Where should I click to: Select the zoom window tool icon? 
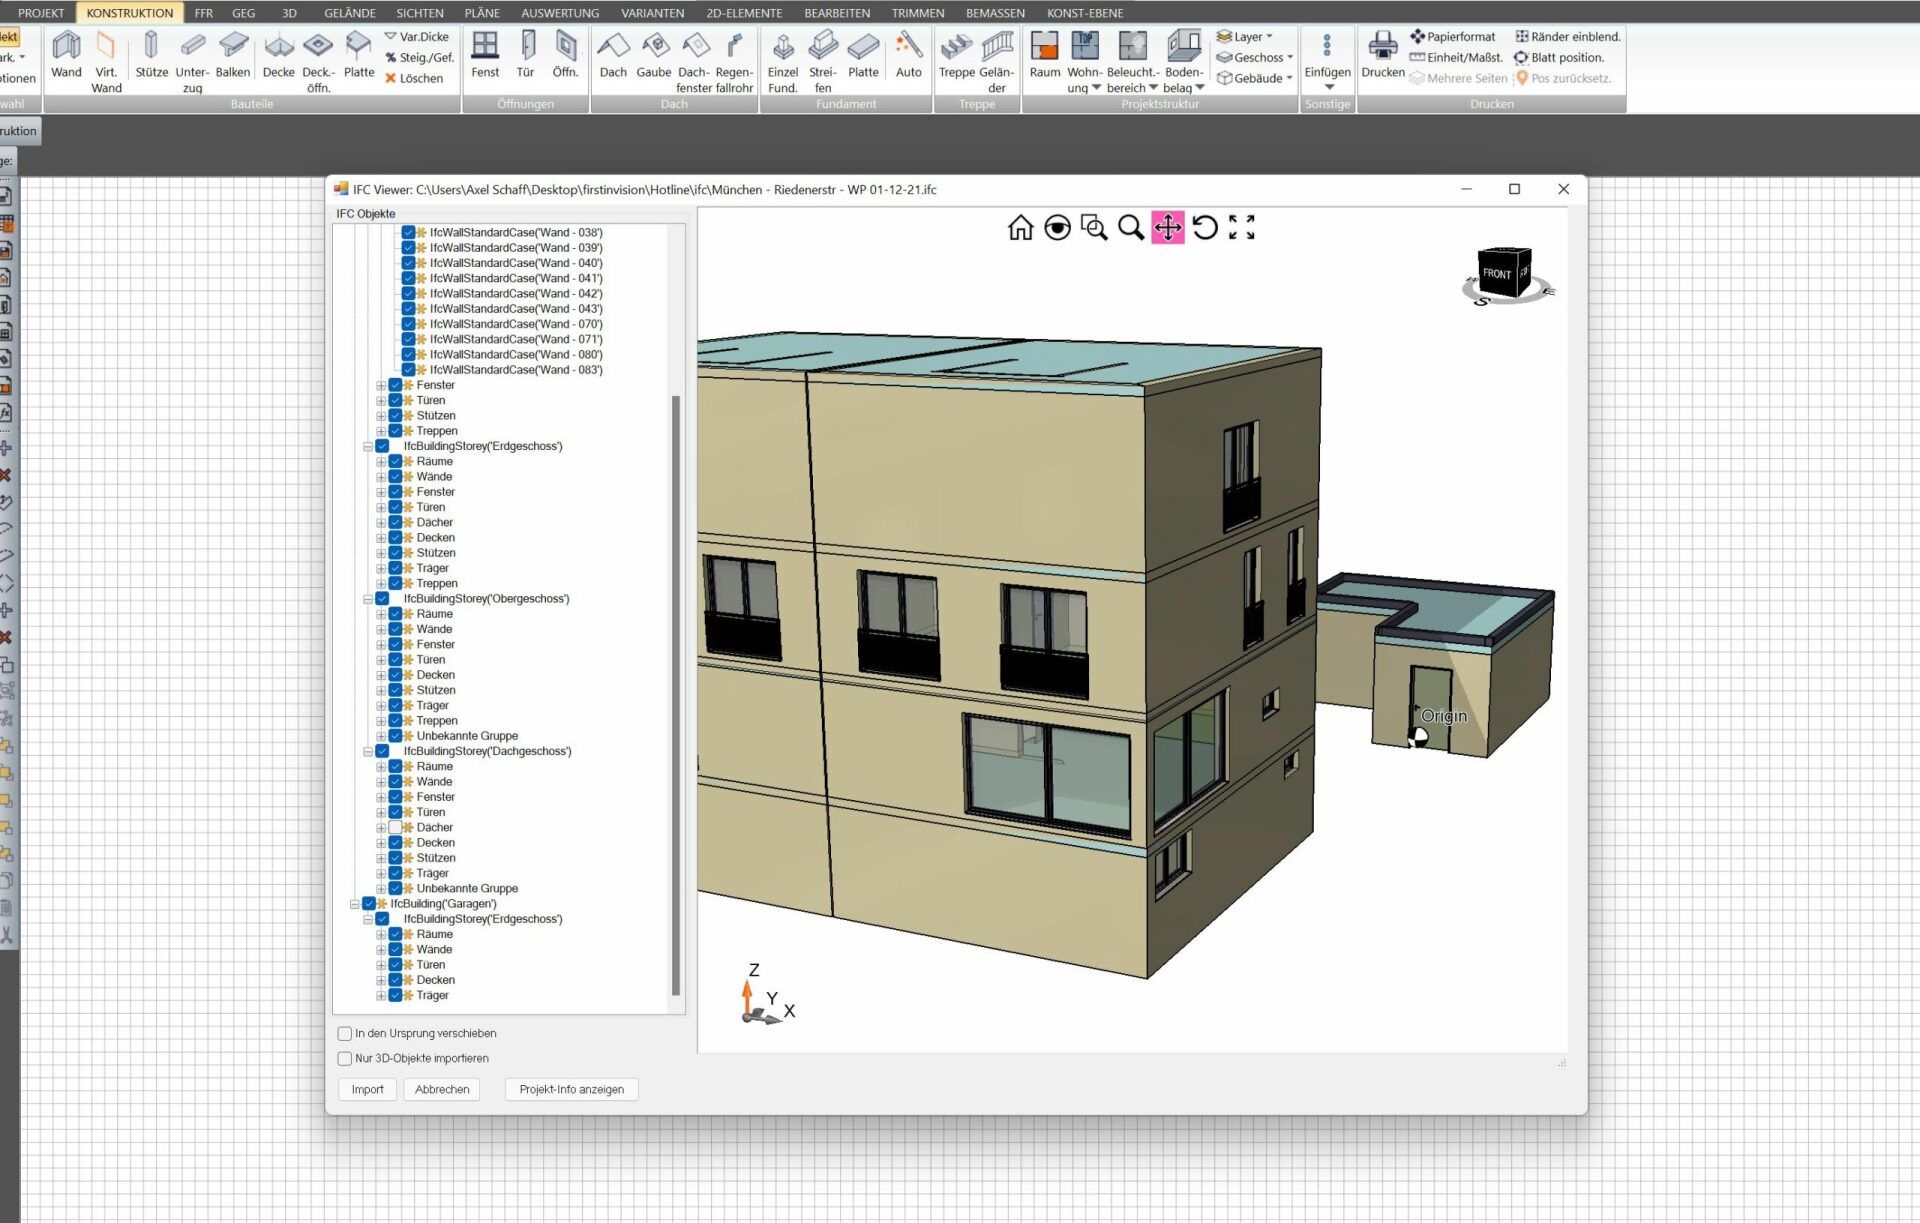click(1094, 228)
